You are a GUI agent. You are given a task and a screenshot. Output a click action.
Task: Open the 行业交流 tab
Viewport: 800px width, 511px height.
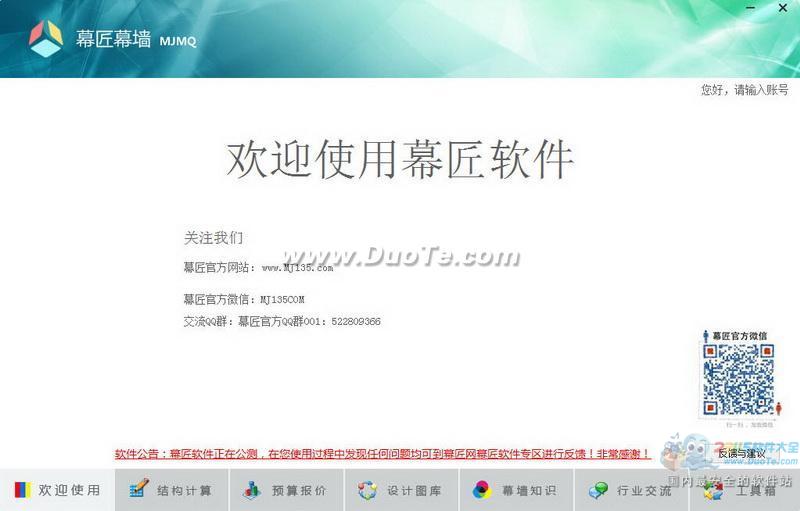click(632, 490)
